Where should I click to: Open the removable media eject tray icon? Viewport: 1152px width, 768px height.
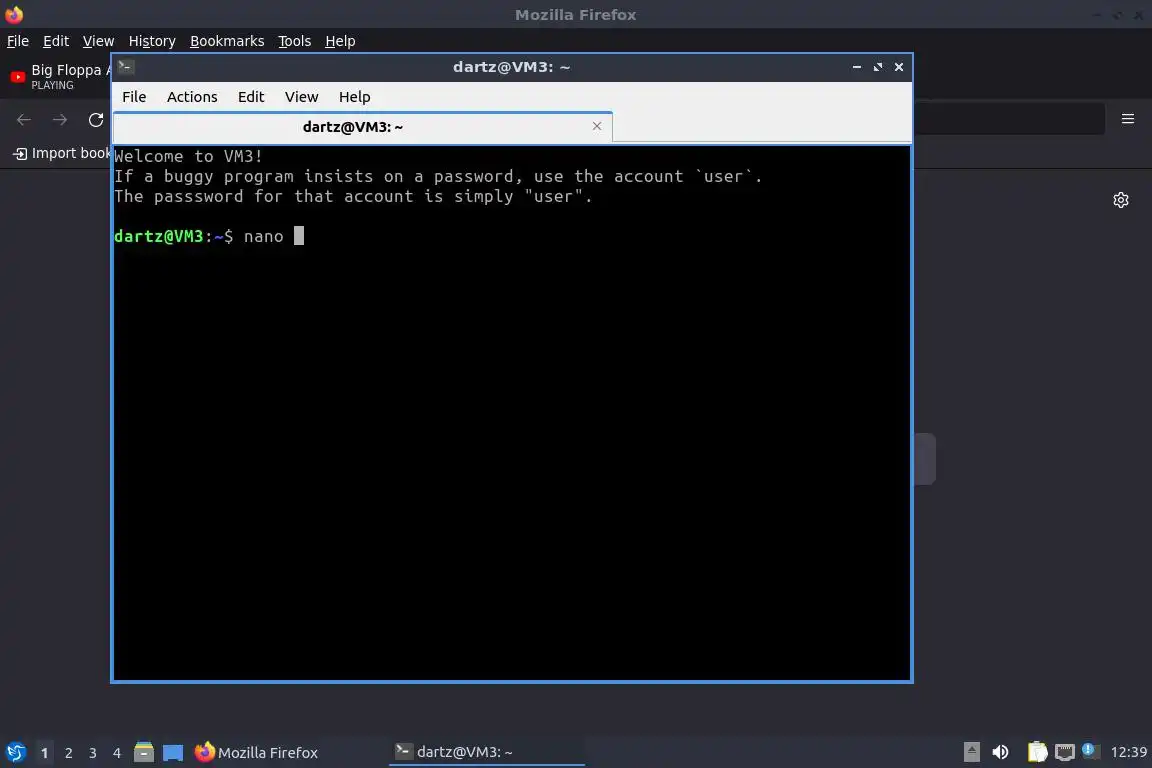click(971, 752)
